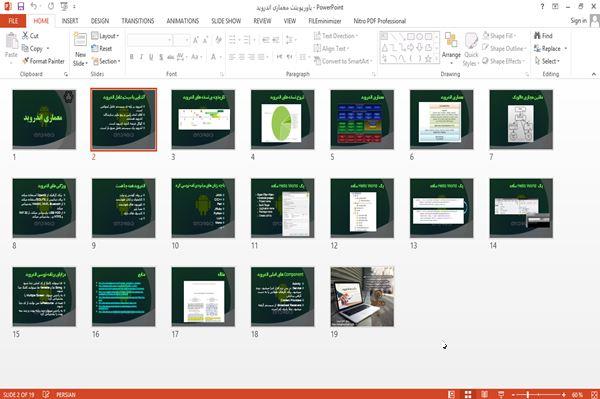Click the Format Painter brush icon

[x=26, y=61]
